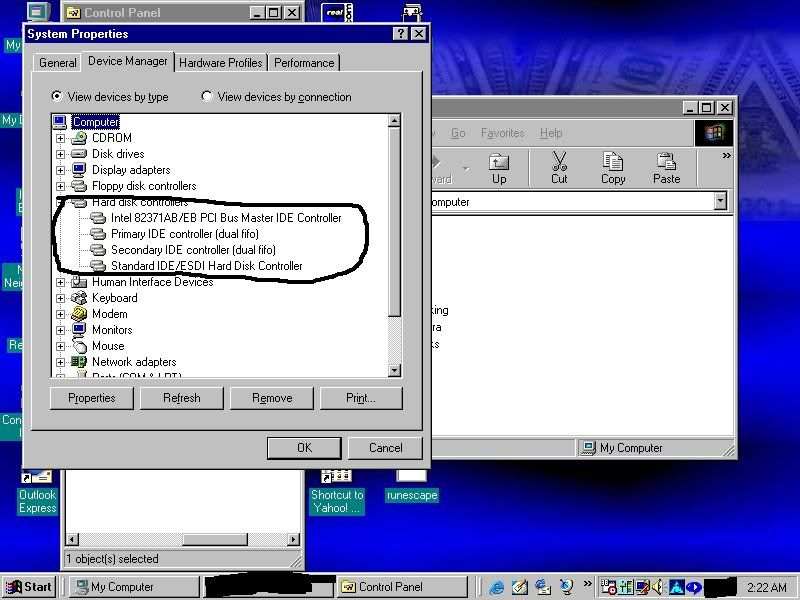This screenshot has width=800, height=600.
Task: Switch to the General tab
Action: (58, 63)
